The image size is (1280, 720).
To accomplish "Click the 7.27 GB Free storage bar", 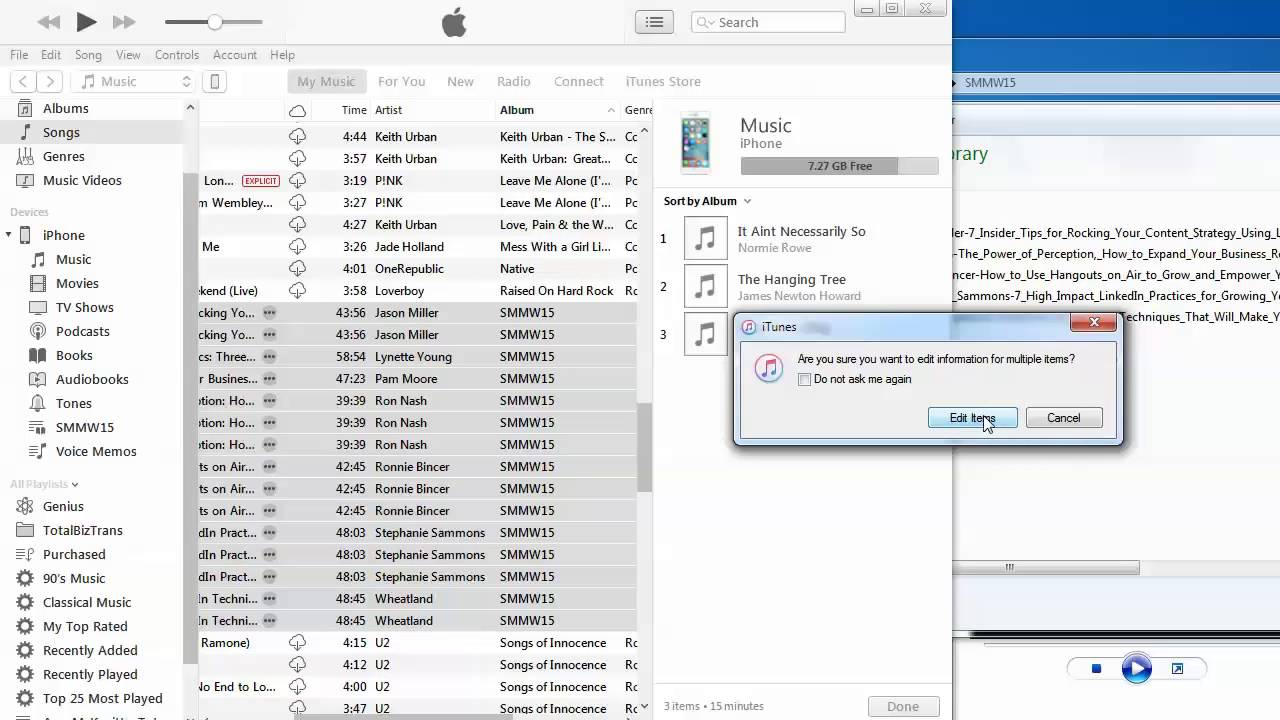I will coord(839,166).
